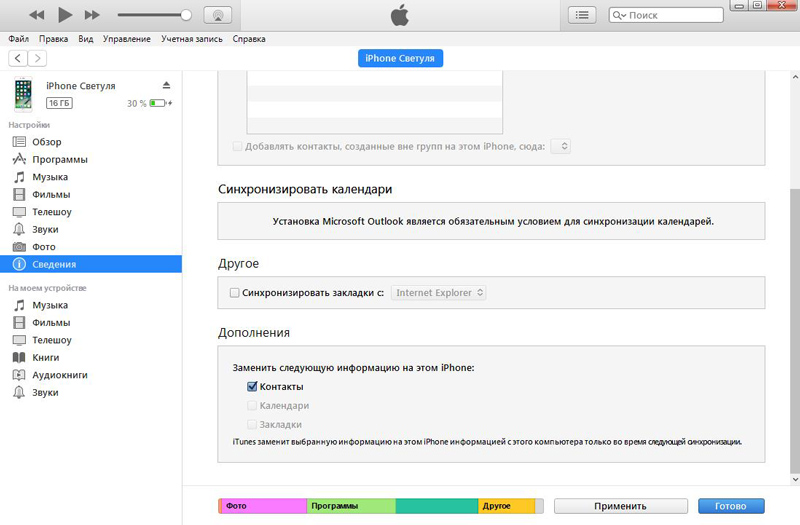The image size is (800, 525).
Task: Open the Файл menu
Action: 18,39
